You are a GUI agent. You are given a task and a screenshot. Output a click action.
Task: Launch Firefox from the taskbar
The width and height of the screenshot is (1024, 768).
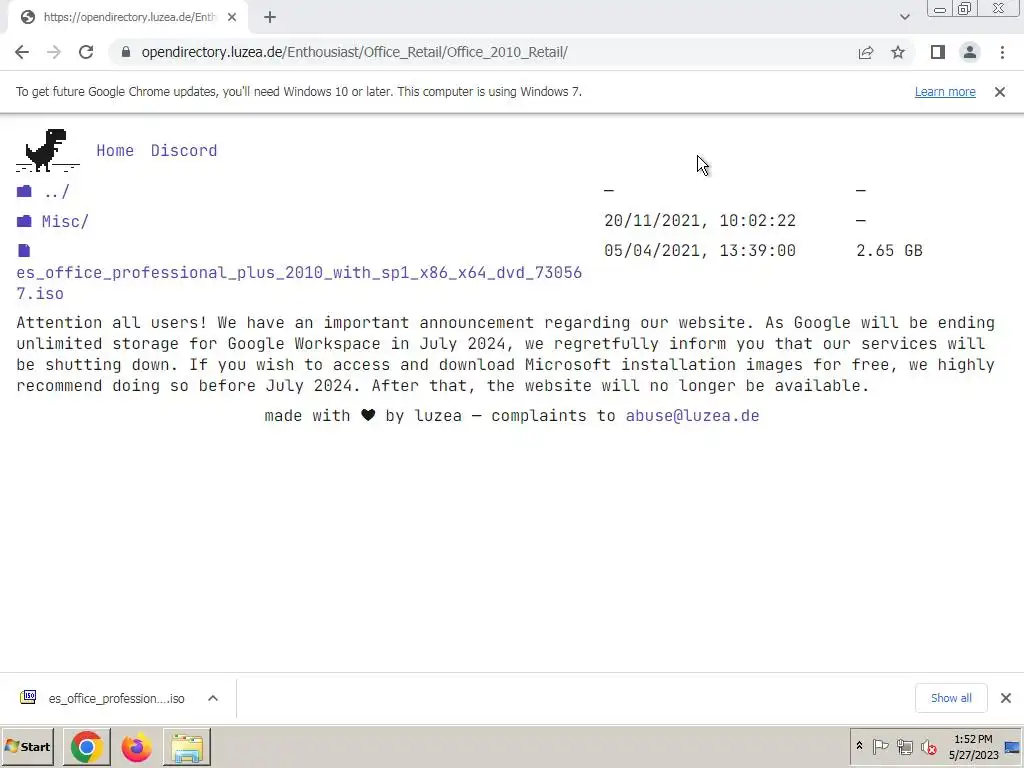(x=136, y=747)
